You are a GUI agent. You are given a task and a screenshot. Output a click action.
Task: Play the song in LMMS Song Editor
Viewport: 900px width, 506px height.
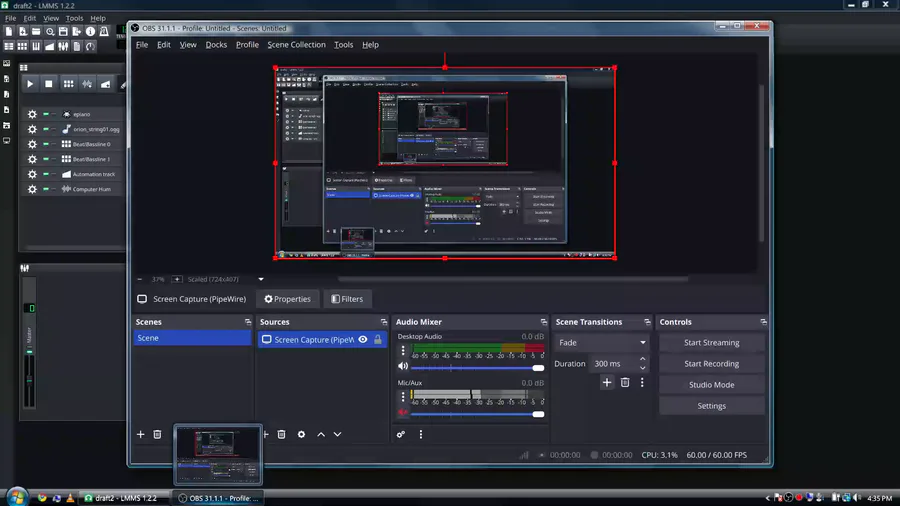pos(30,84)
